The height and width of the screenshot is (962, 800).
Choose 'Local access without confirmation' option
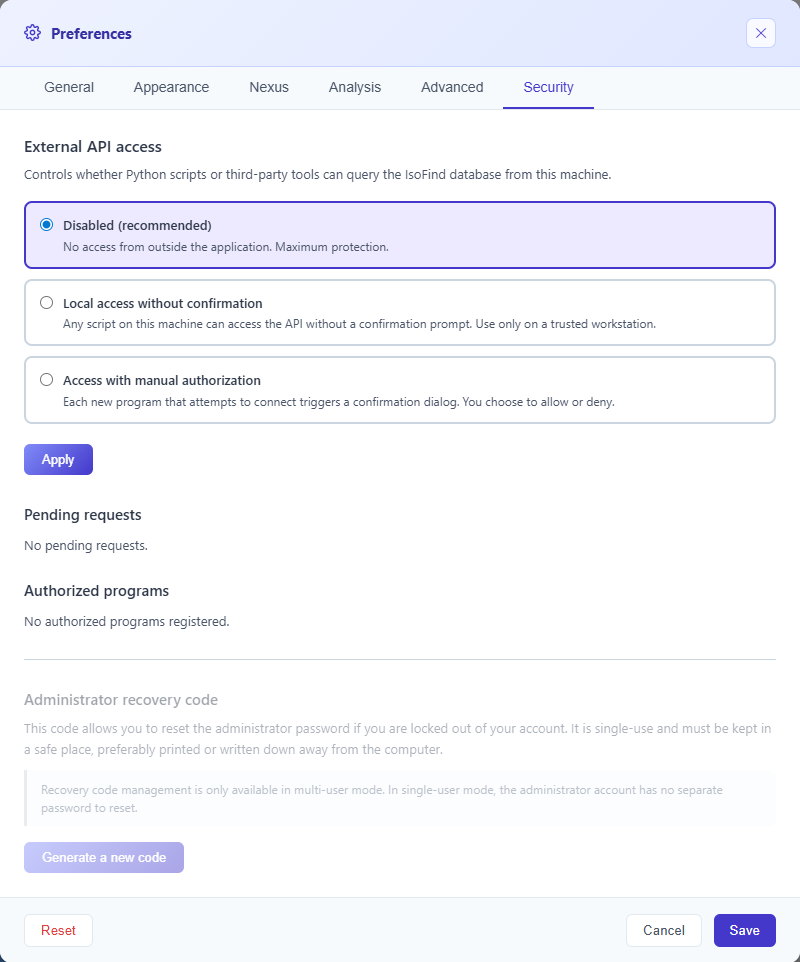tap(46, 302)
